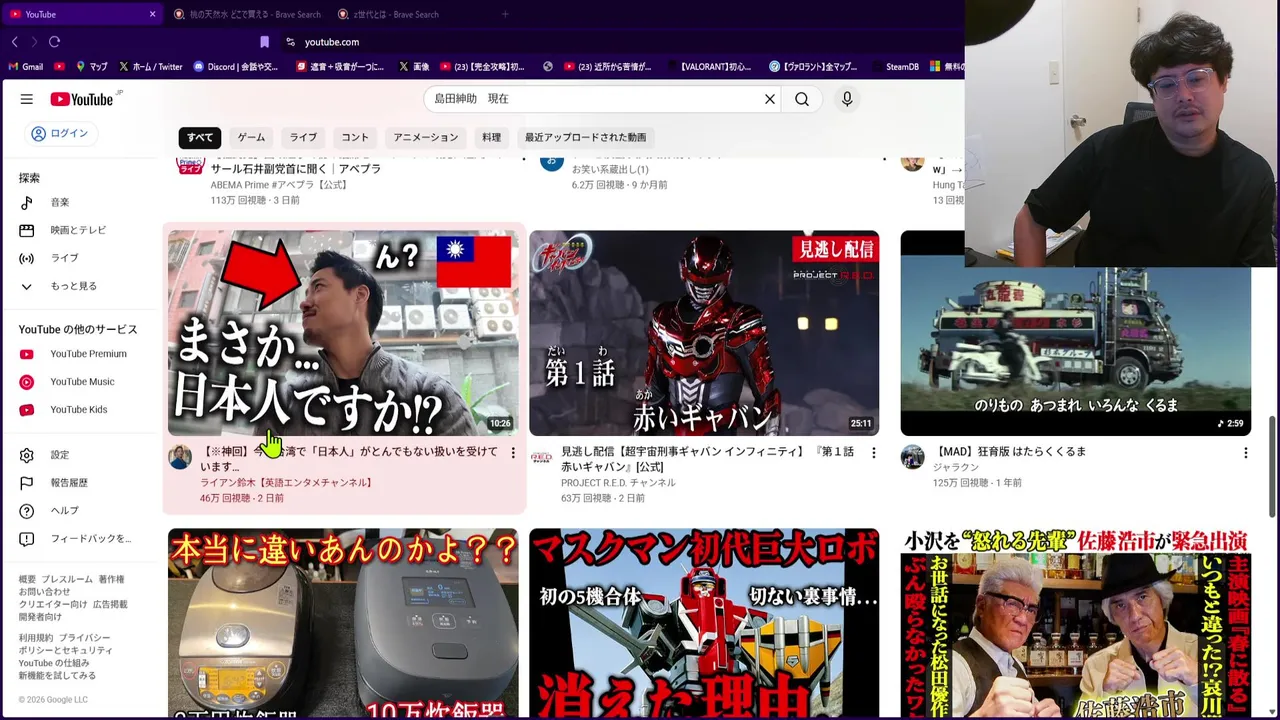Visit PROJECT R.E.D. チャンネル link

[618, 483]
